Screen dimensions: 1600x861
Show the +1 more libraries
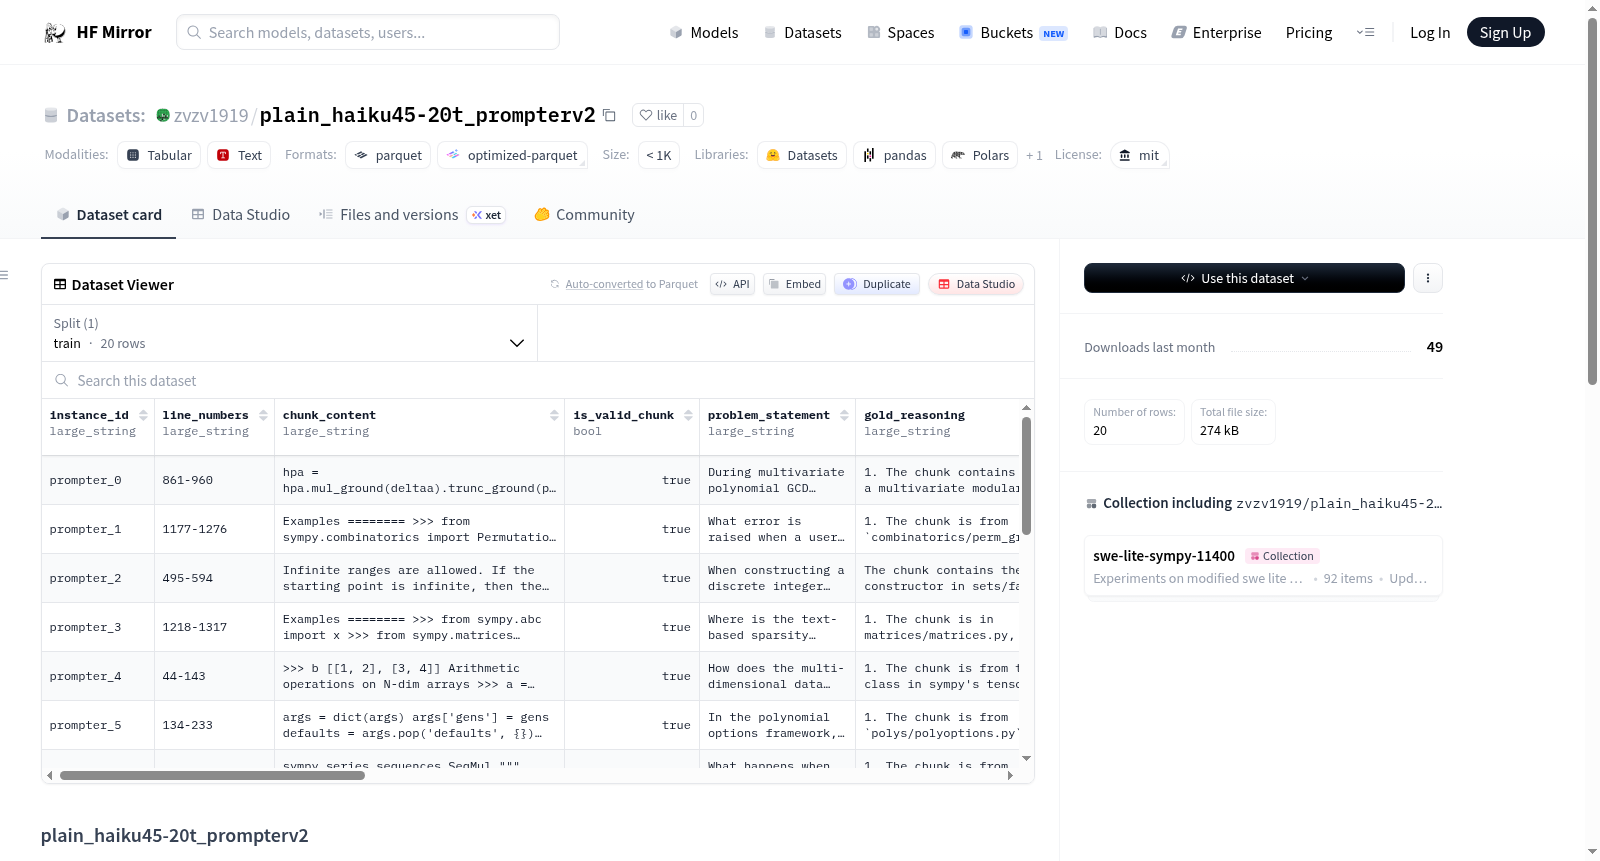click(x=1034, y=155)
